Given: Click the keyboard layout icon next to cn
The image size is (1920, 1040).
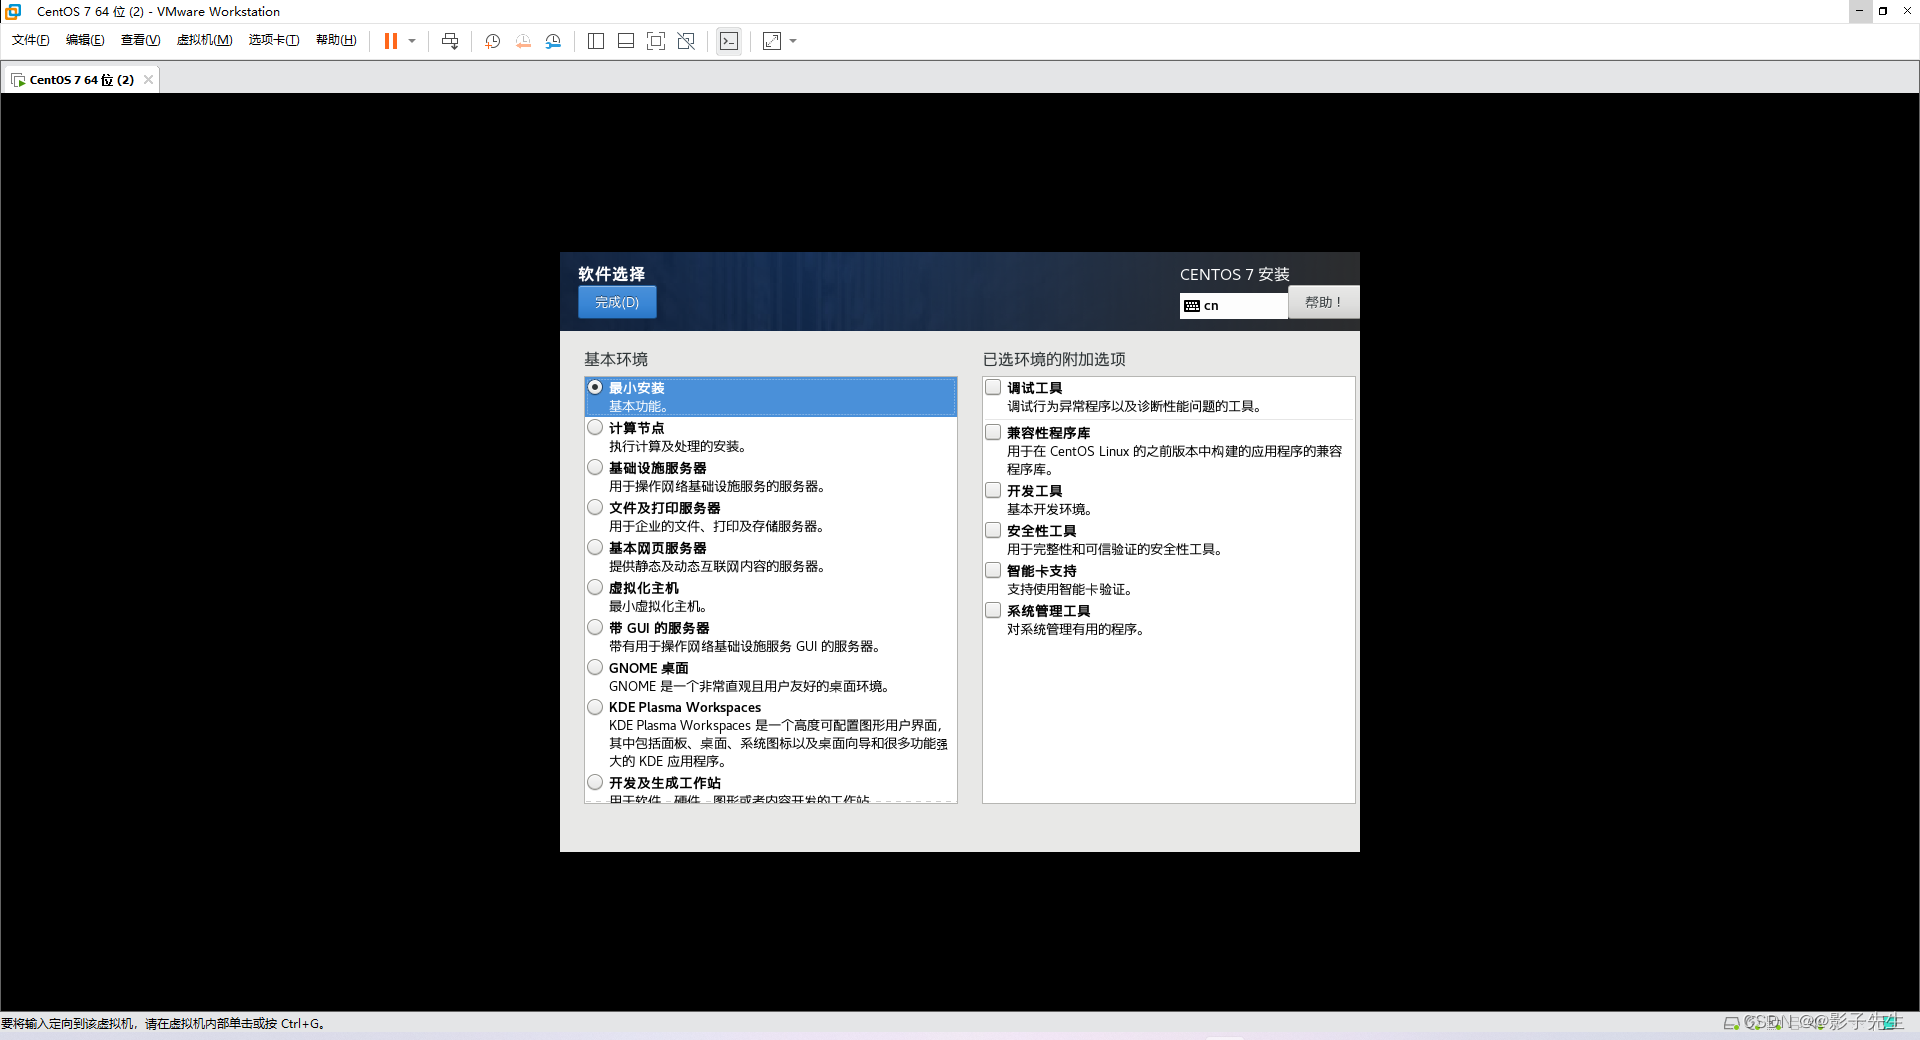Looking at the screenshot, I should [x=1192, y=306].
